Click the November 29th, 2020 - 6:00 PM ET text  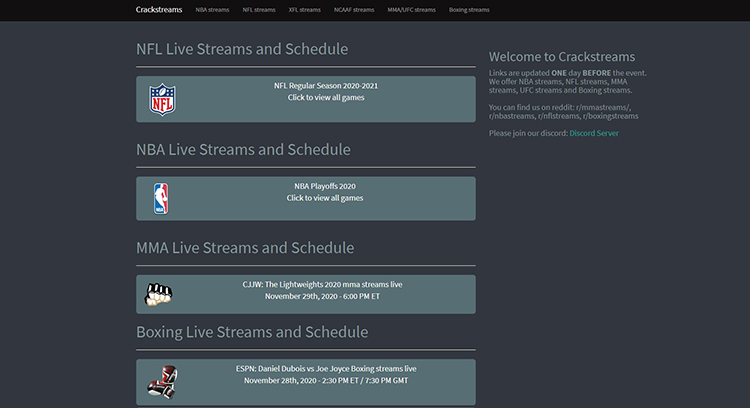coord(322,296)
